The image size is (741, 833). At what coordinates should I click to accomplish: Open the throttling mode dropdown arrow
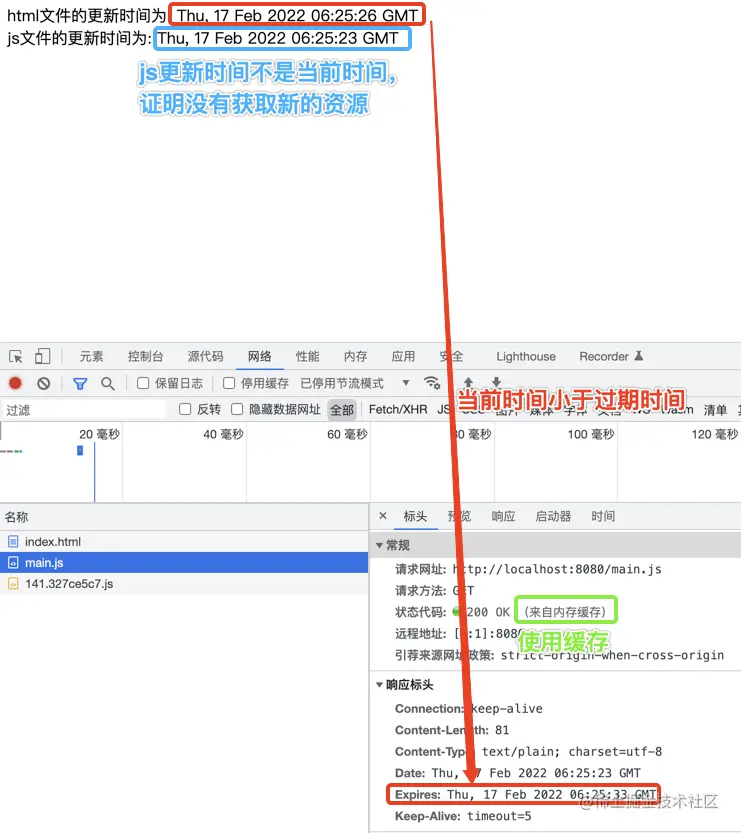[406, 383]
